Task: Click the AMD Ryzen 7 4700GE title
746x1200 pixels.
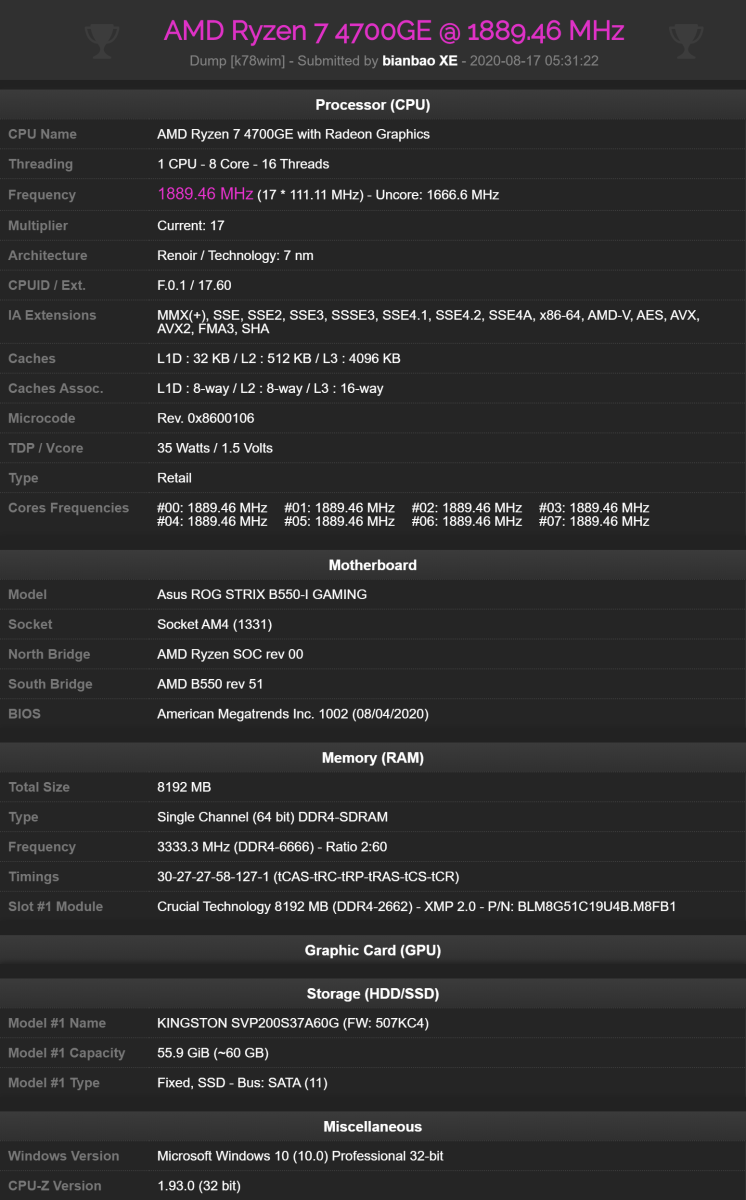Action: coord(394,31)
